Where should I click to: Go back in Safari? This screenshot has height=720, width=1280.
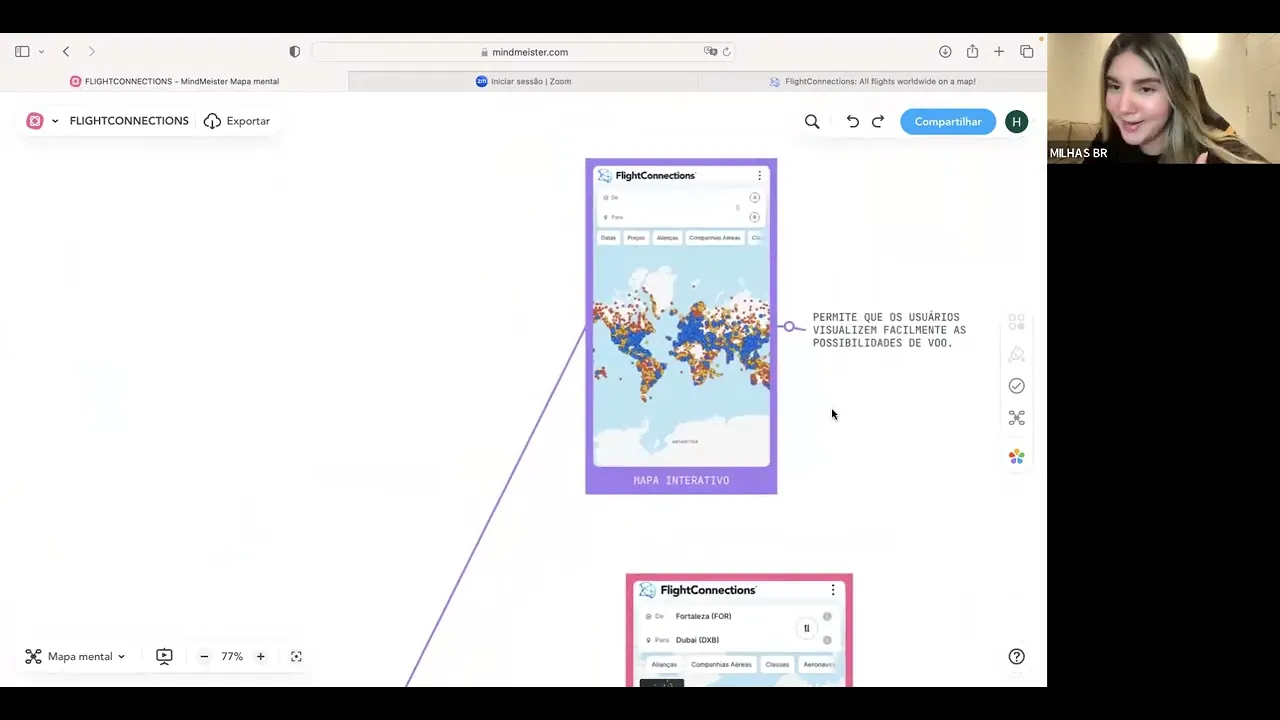tap(66, 52)
